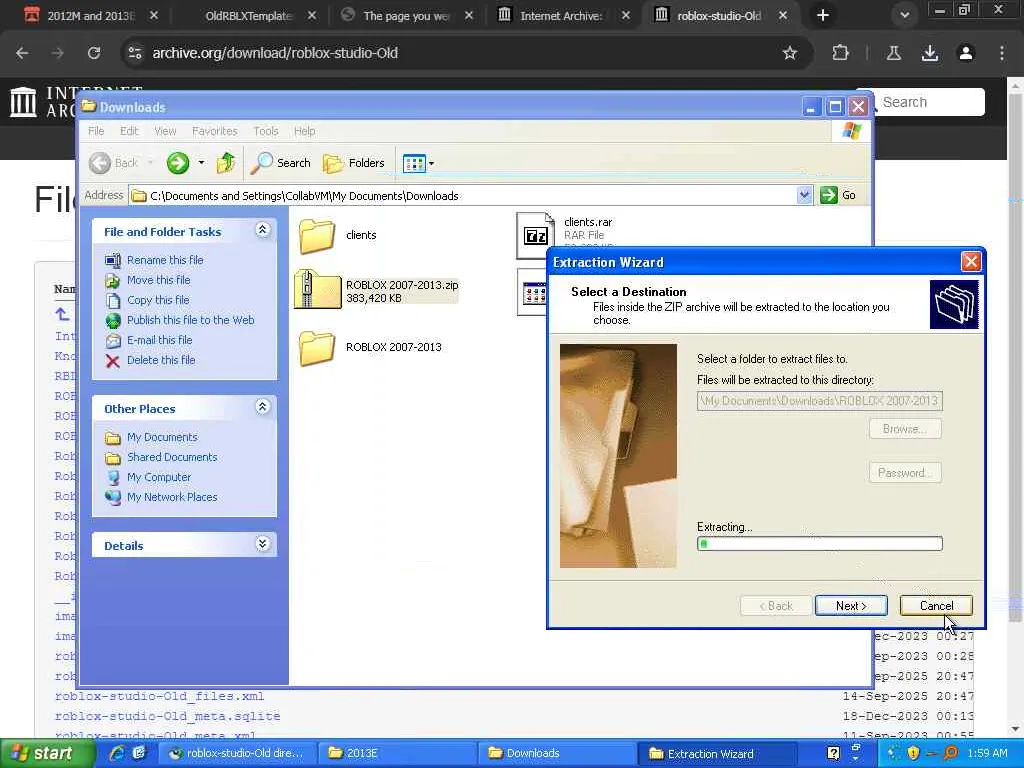Image resolution: width=1024 pixels, height=768 pixels.
Task: Click the Chrome reload icon
Action: tap(93, 53)
